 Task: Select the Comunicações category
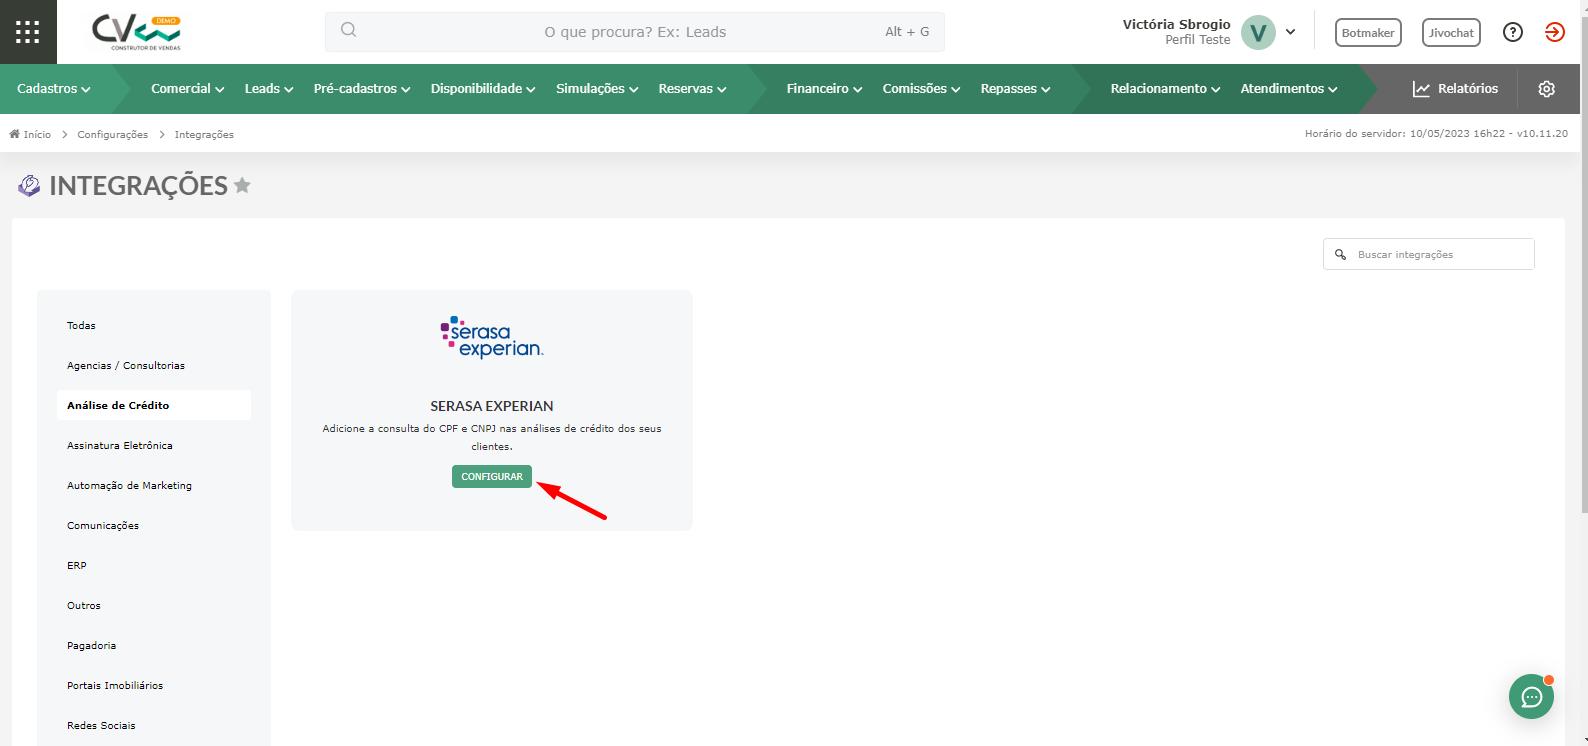(x=154, y=525)
